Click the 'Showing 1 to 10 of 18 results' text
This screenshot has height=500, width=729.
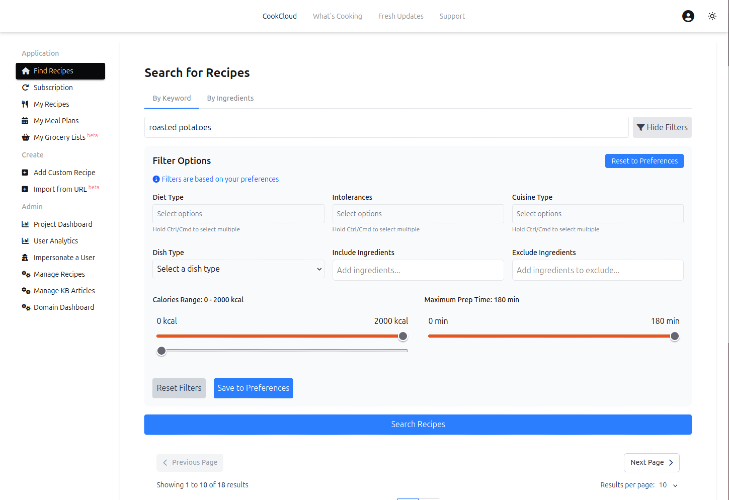pyautogui.click(x=203, y=485)
